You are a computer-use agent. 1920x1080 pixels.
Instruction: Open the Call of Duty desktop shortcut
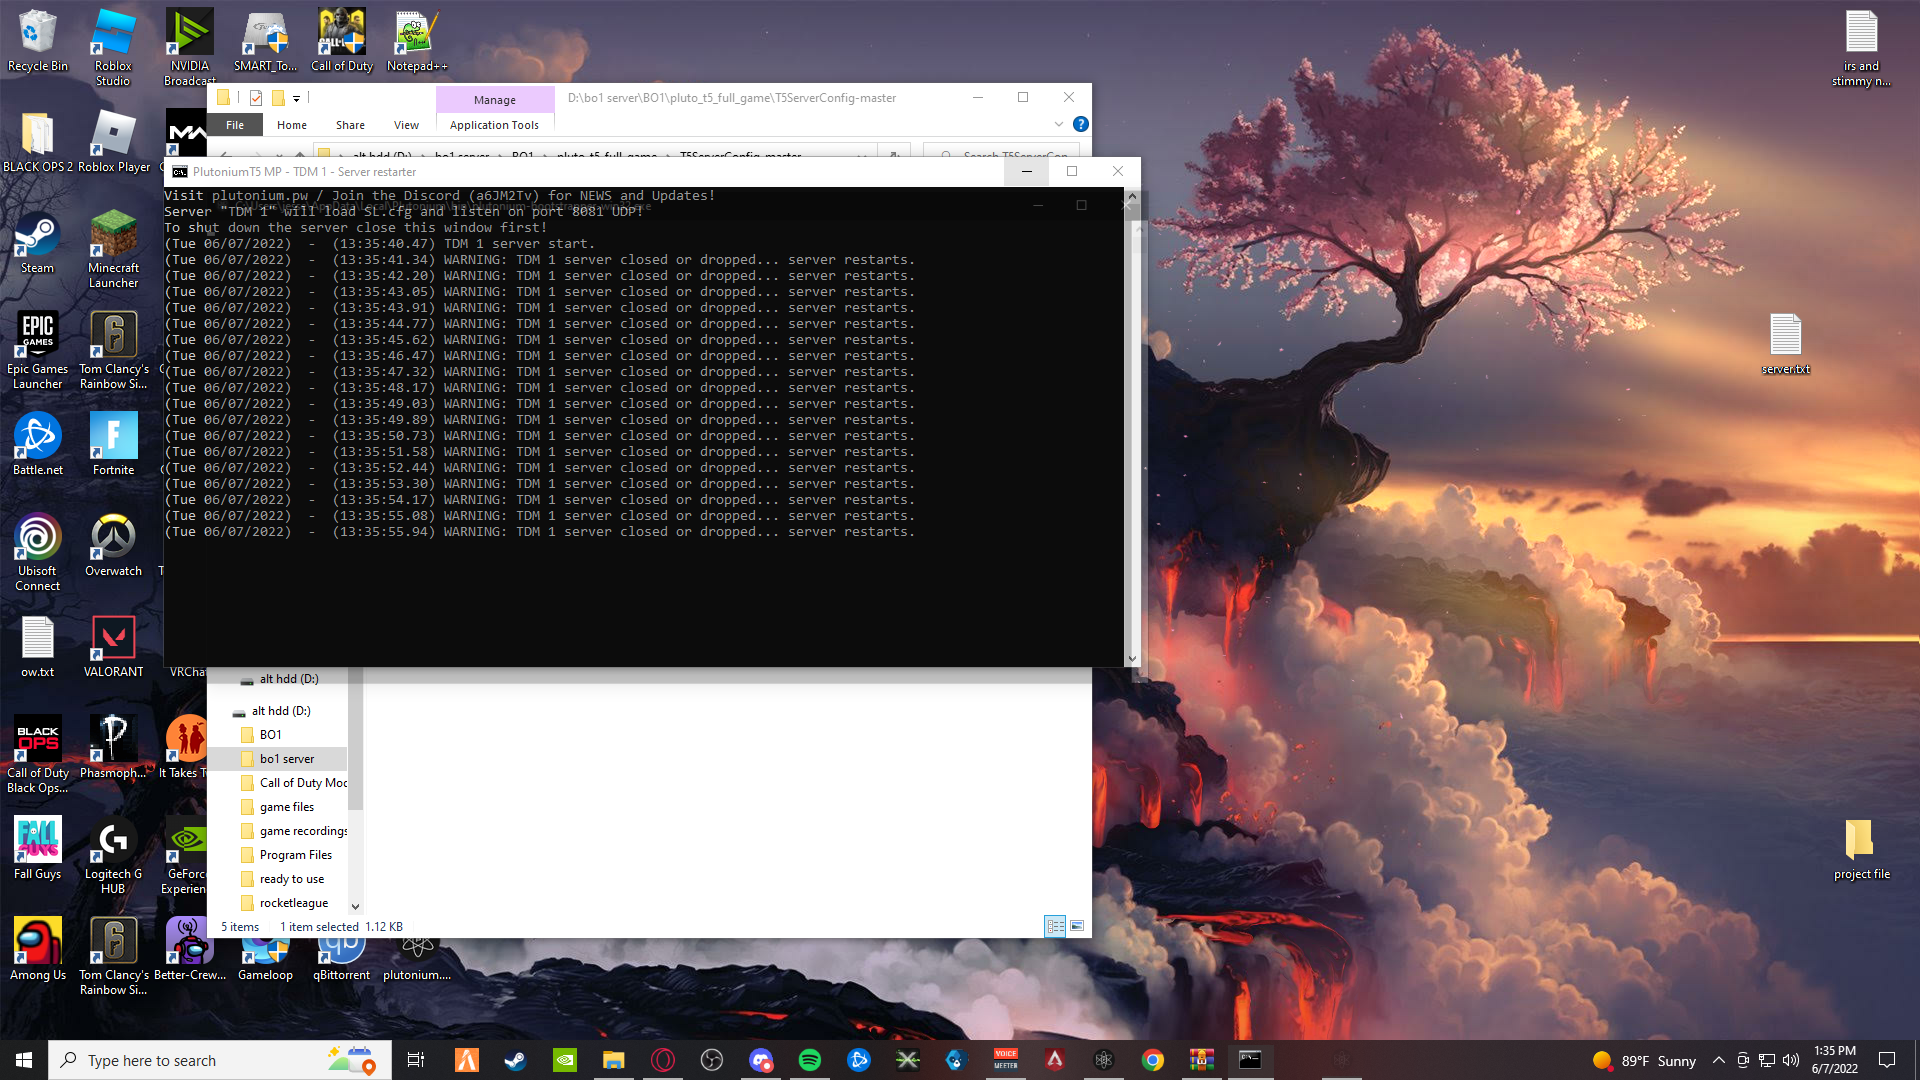[x=342, y=41]
